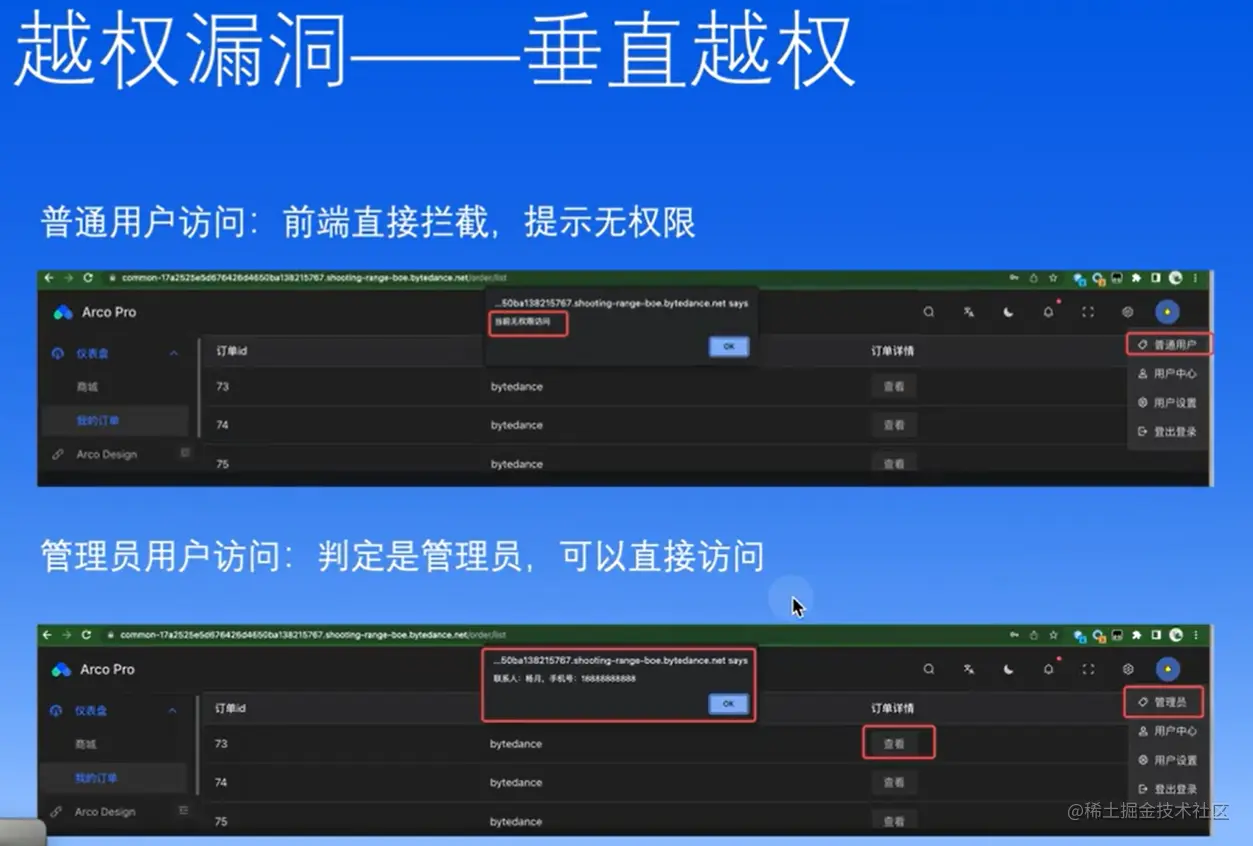Image resolution: width=1253 pixels, height=846 pixels.
Task: Open Arco Design link in 管理员 sidebar
Action: (105, 812)
